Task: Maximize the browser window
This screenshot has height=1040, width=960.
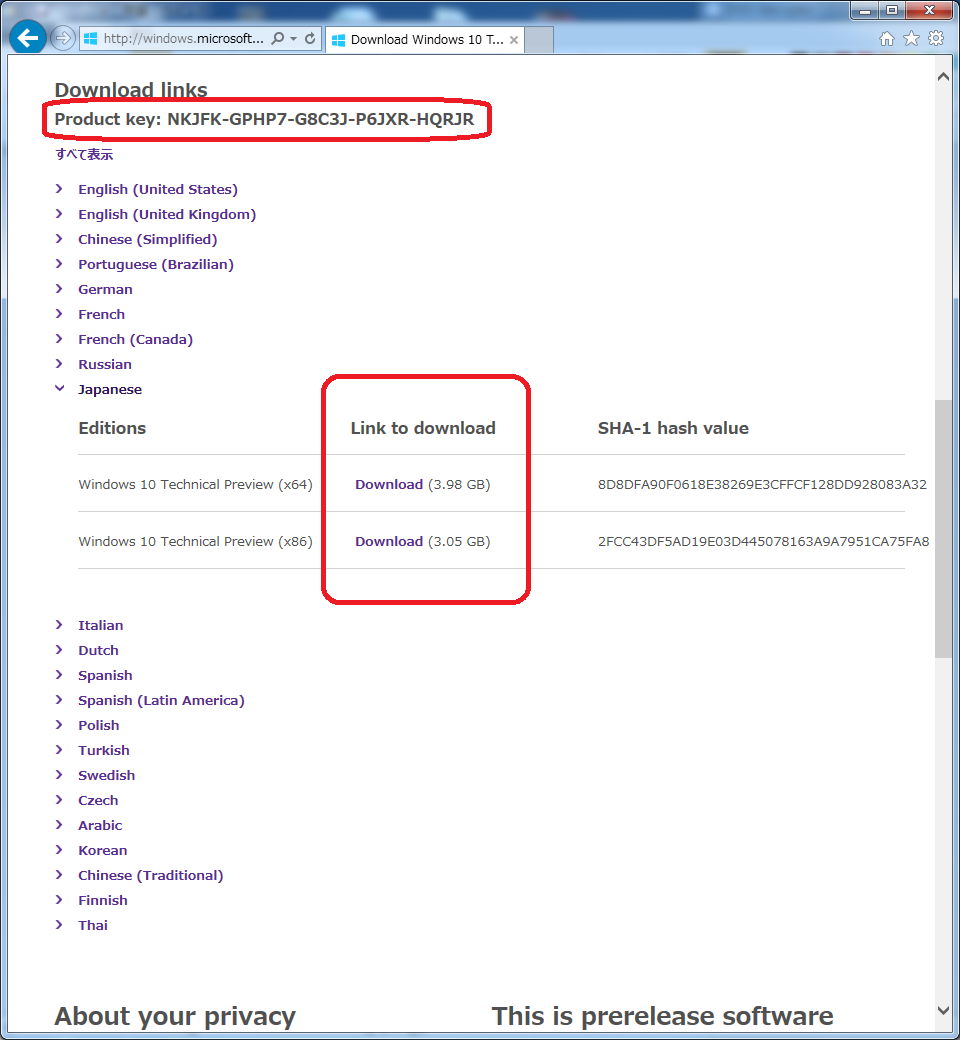Action: click(892, 11)
